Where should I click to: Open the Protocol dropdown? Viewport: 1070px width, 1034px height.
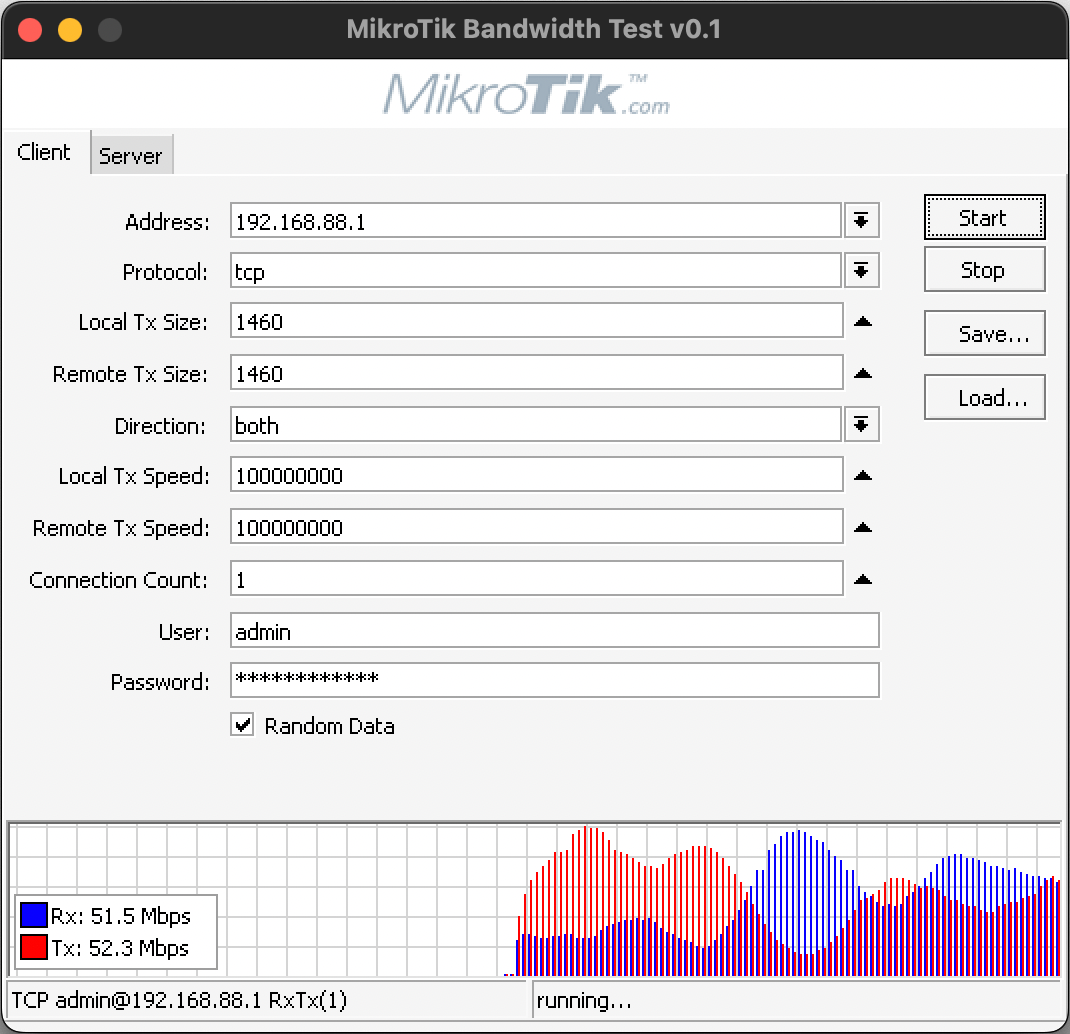(x=861, y=270)
